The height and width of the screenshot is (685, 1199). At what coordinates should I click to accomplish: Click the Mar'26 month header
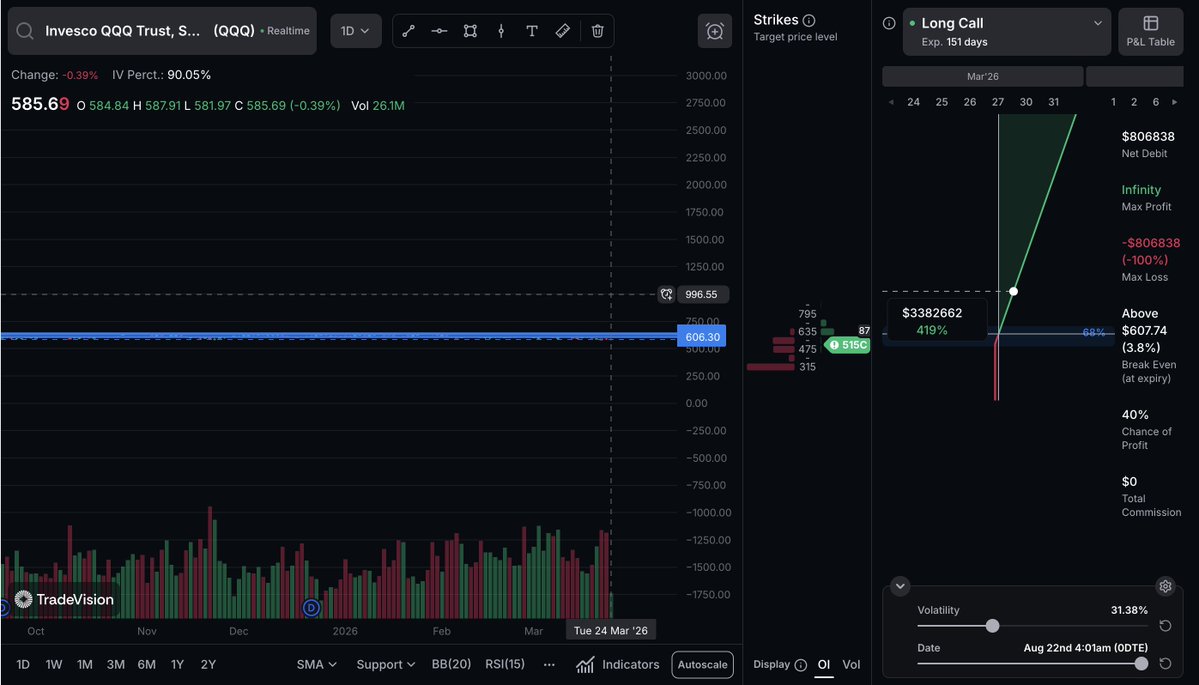pos(983,76)
